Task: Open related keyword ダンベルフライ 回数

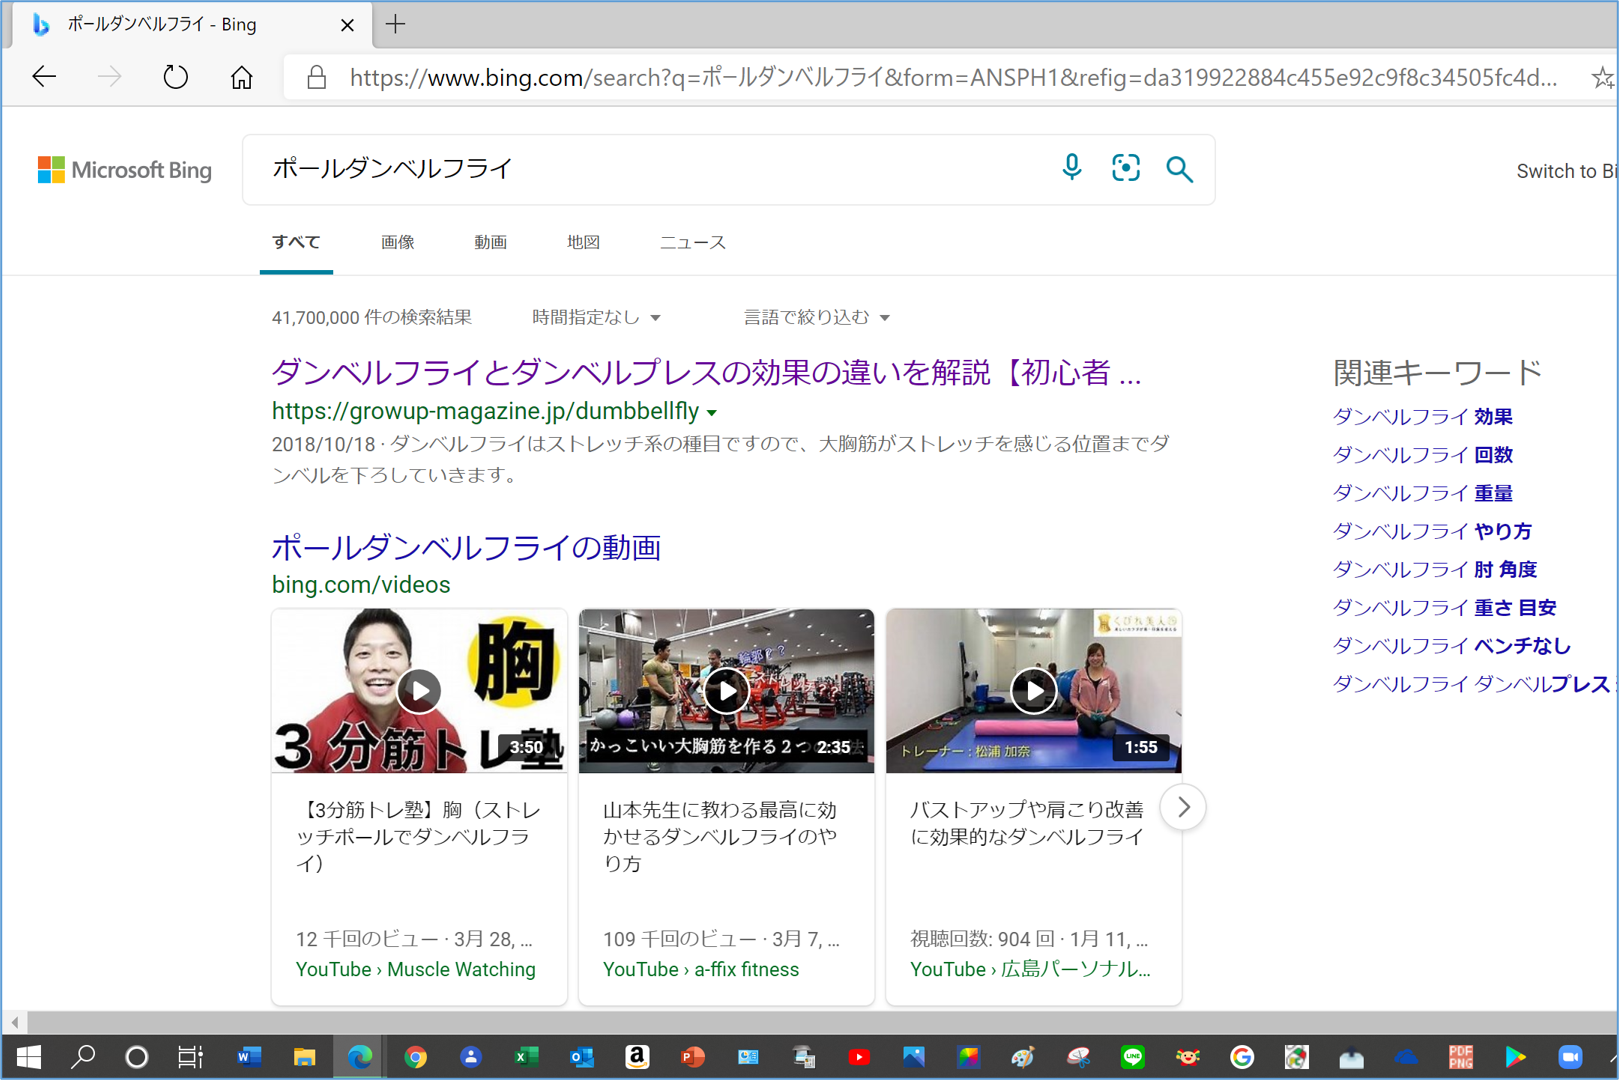Action: [1422, 455]
